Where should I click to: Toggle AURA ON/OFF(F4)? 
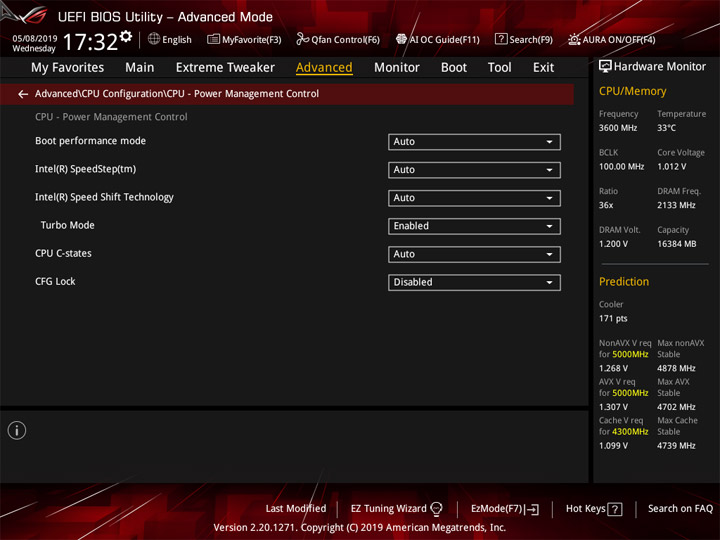tap(612, 39)
